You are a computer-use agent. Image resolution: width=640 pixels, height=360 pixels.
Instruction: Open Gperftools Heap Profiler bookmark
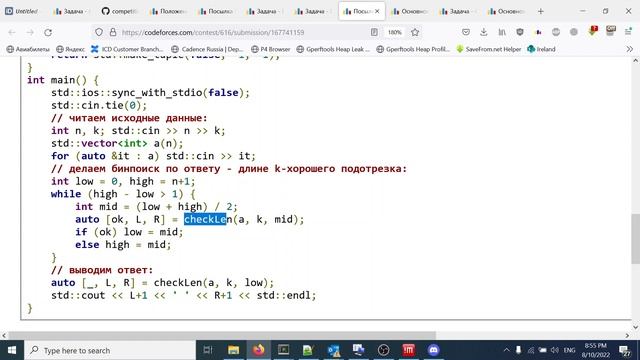pyautogui.click(x=413, y=49)
